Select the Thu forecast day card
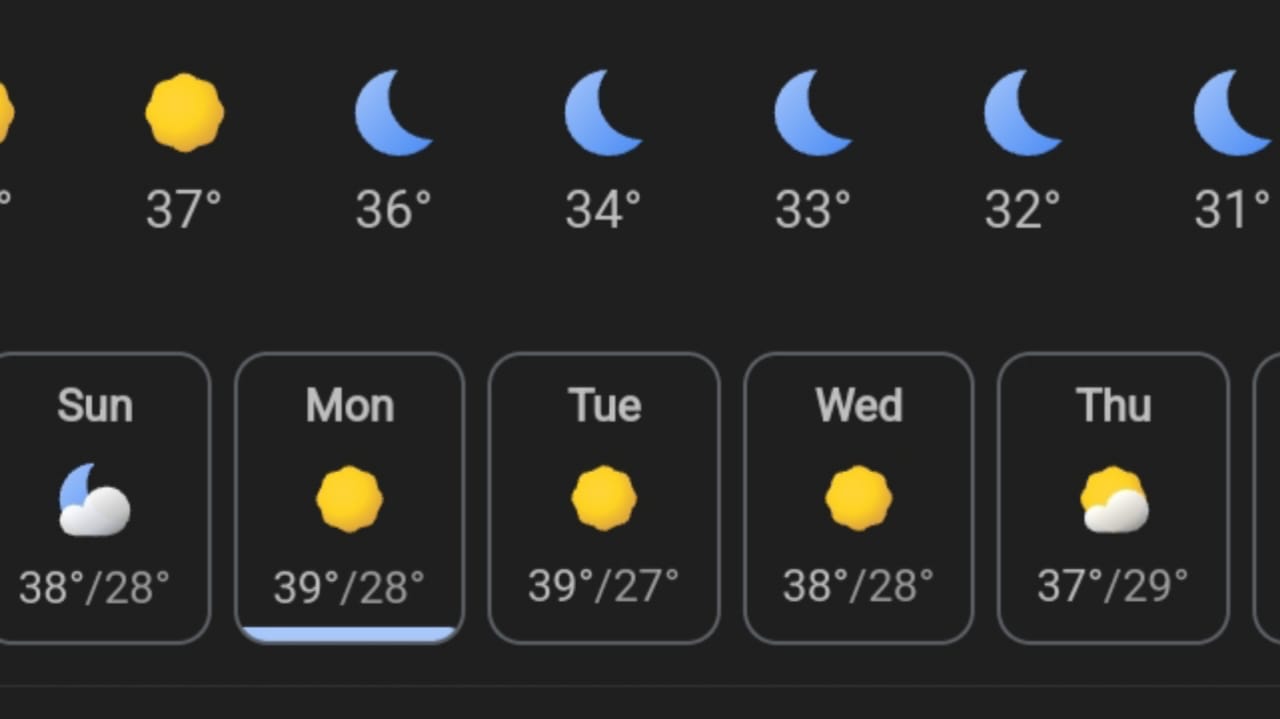 pyautogui.click(x=1113, y=498)
